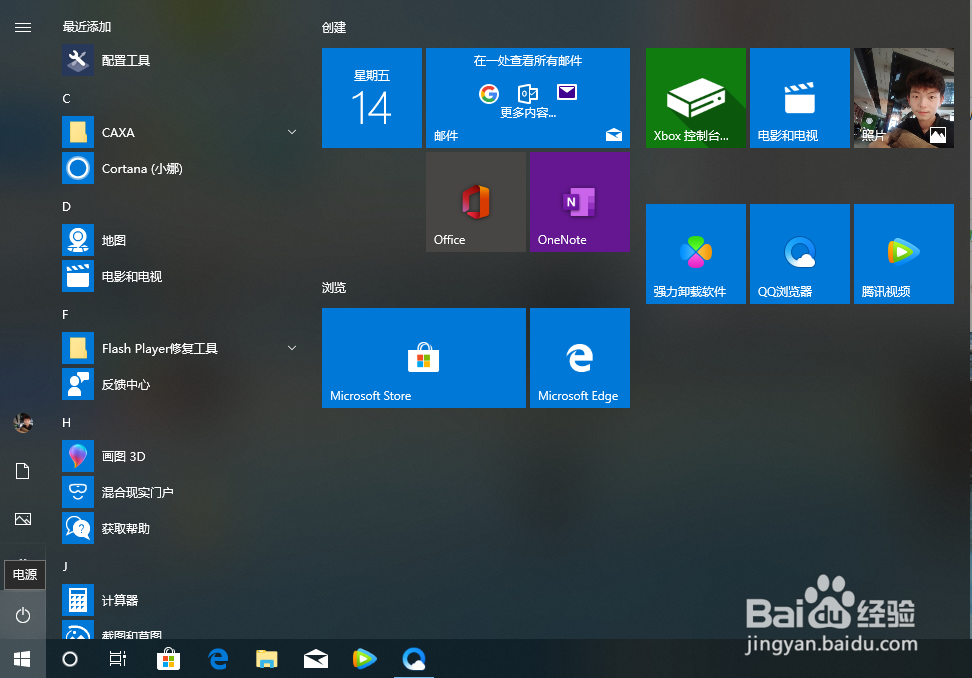The height and width of the screenshot is (678, 972).
Task: Launch 地图 maps app from the list
Action: [180, 240]
